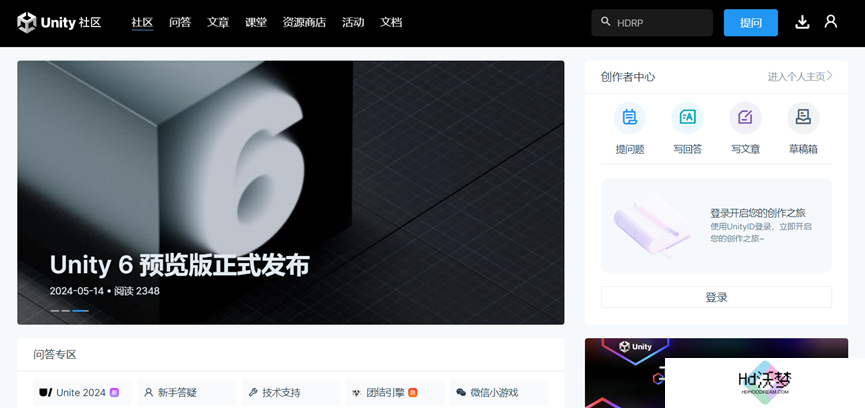The image size is (865, 408).
Task: Click 进入个人主页 link
Action: coord(797,77)
